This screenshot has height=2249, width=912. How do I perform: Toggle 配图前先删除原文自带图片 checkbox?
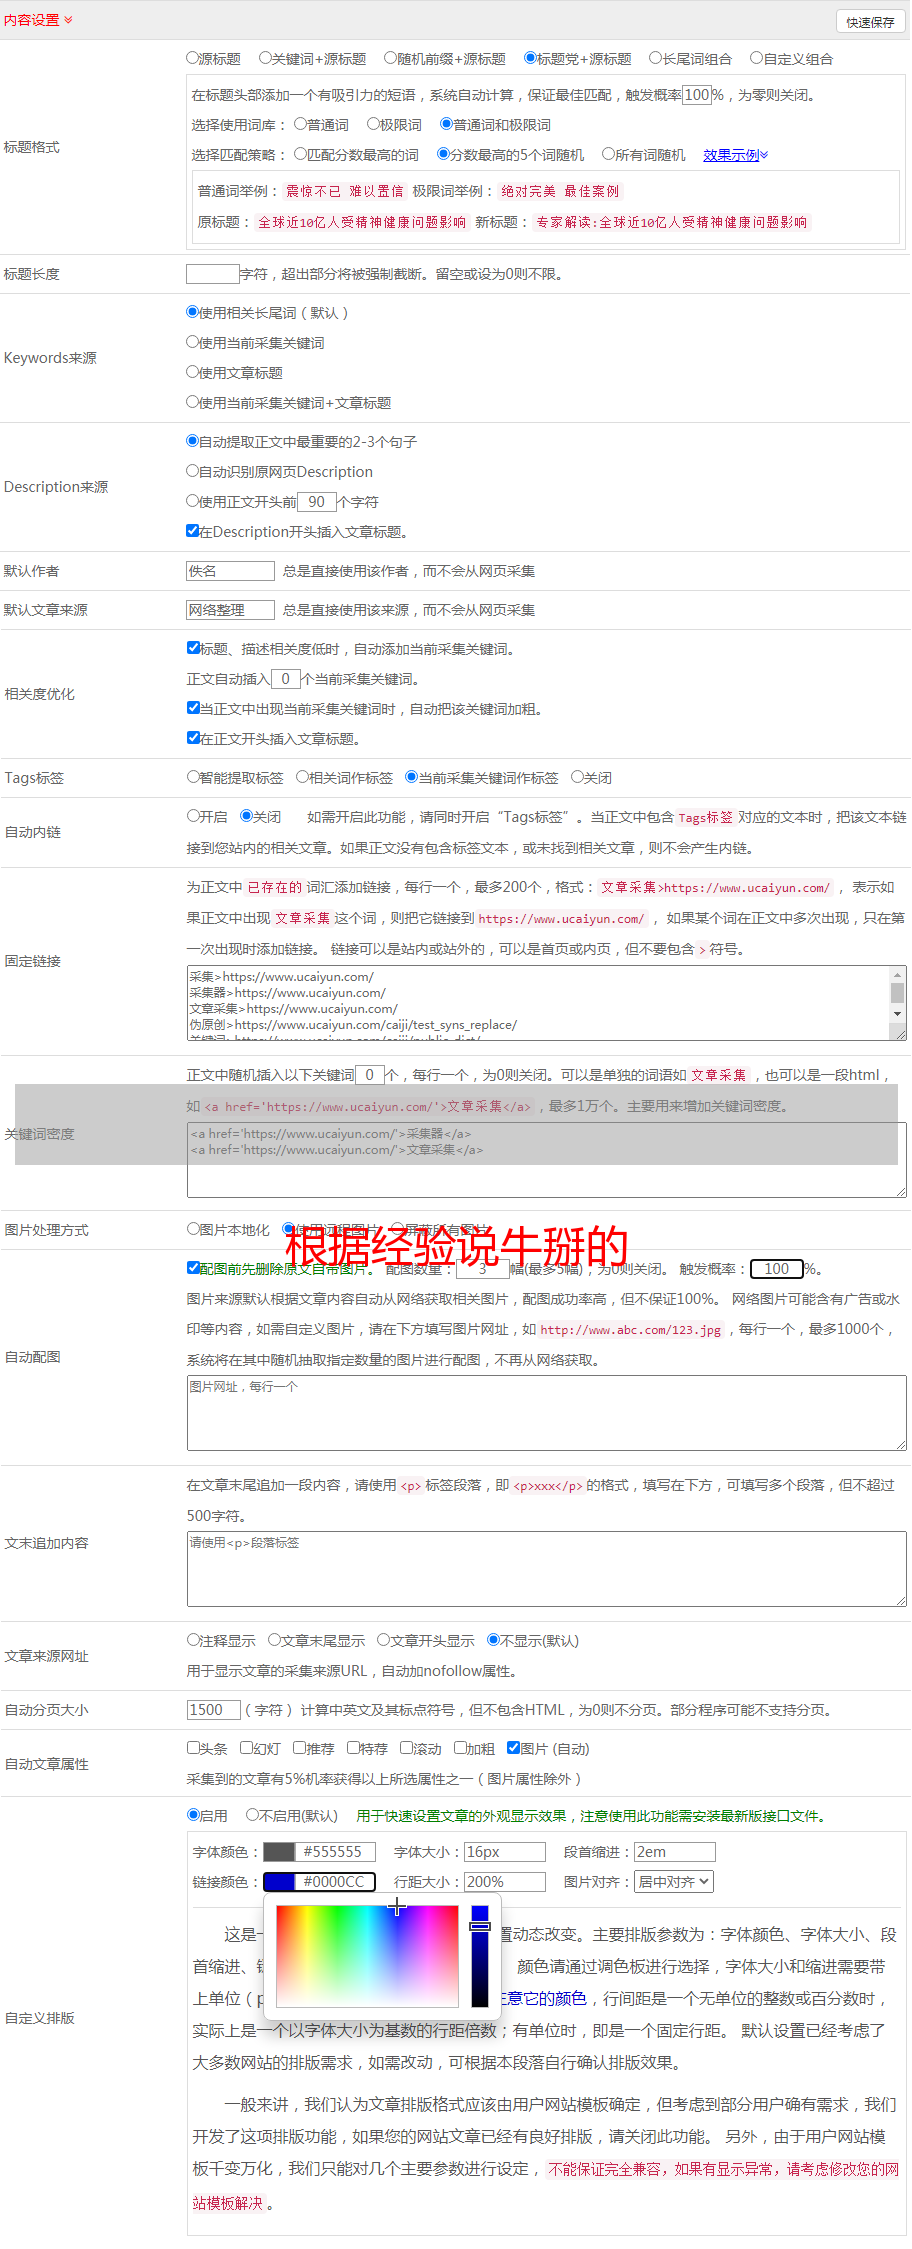pyautogui.click(x=194, y=1268)
